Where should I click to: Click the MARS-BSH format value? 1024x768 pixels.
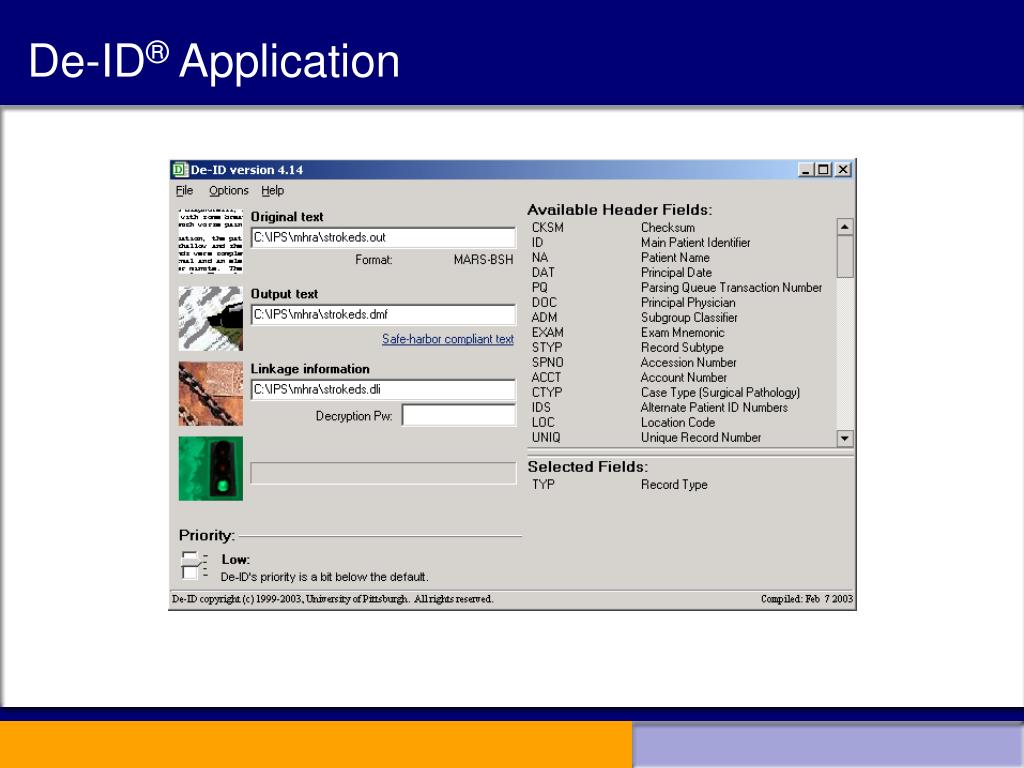point(483,260)
